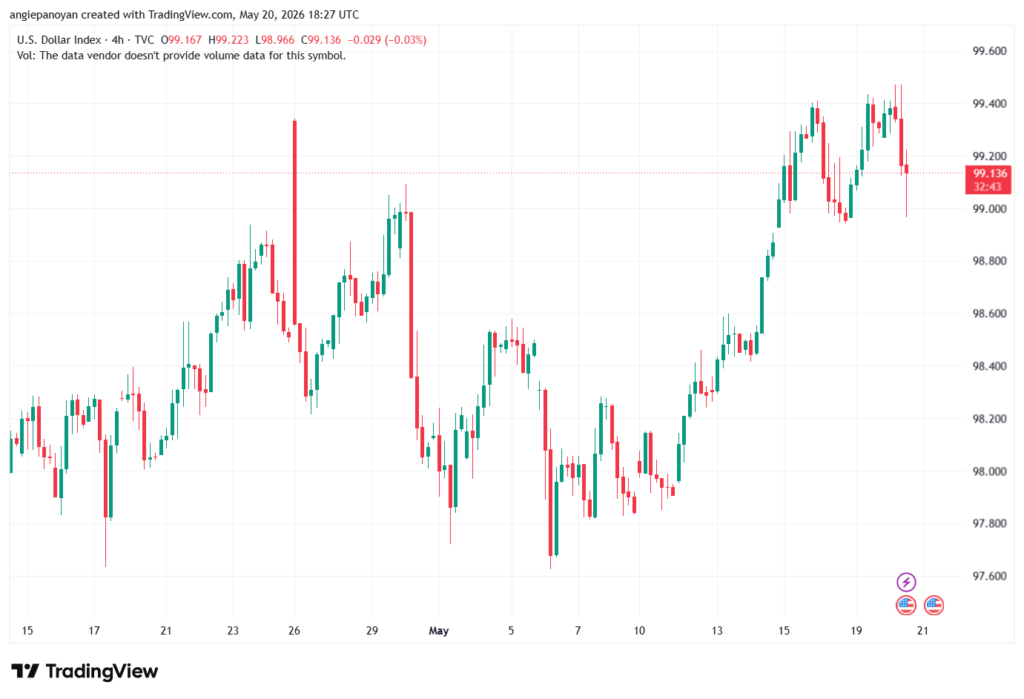Click the 99.400 price axis label
1024x699 pixels.
click(x=989, y=104)
